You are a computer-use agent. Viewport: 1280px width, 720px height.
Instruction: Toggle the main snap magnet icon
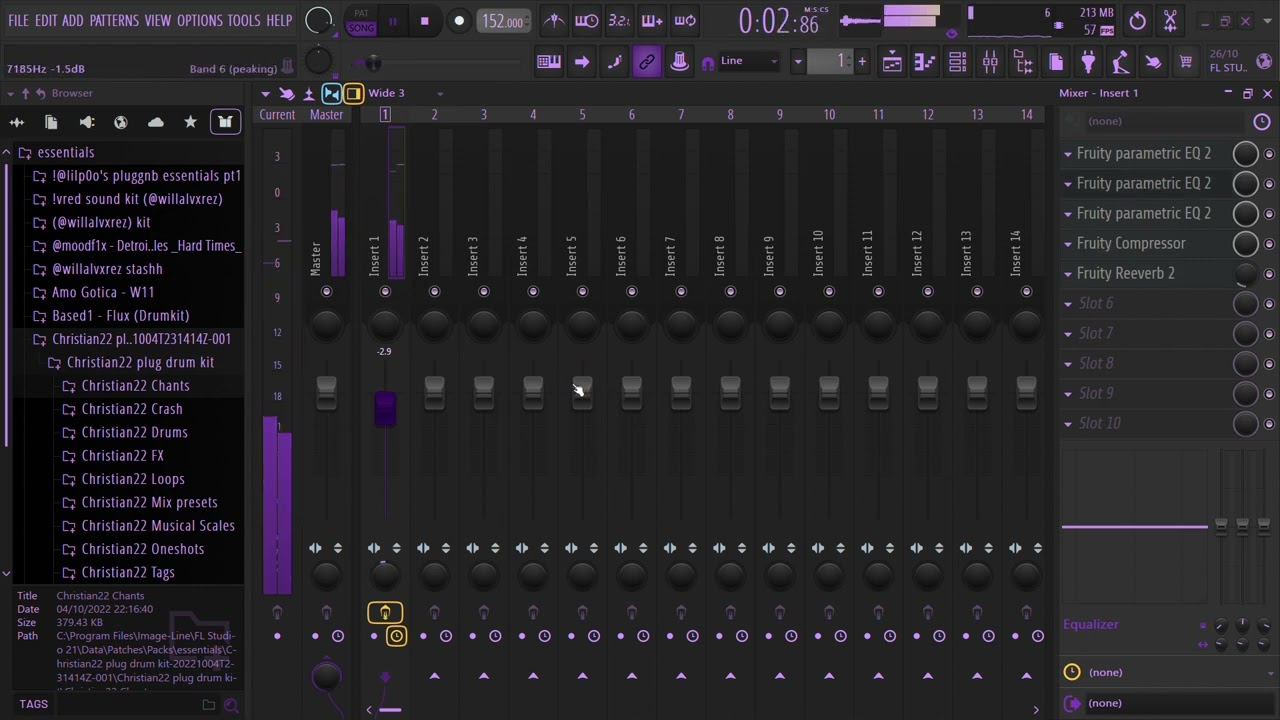(x=708, y=62)
